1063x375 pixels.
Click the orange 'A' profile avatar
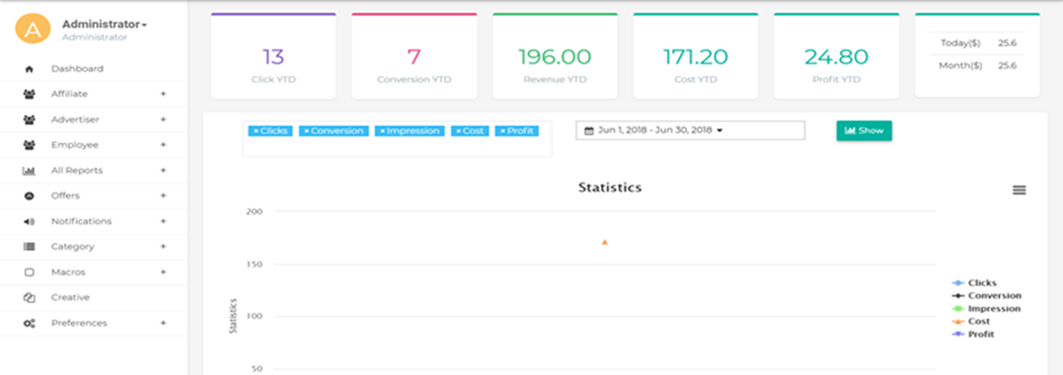click(33, 28)
